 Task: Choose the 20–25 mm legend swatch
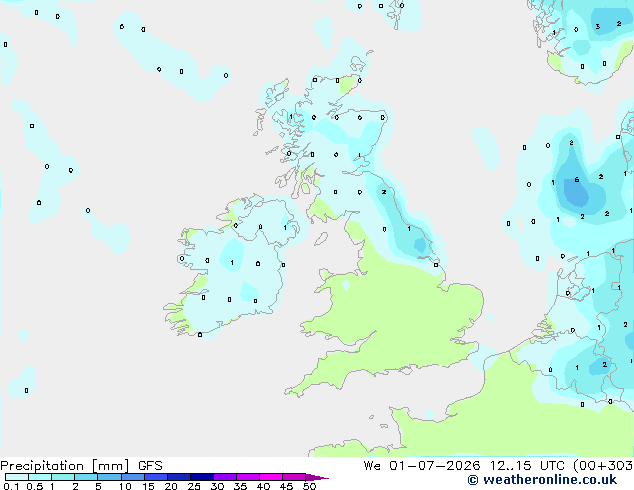click(179, 477)
